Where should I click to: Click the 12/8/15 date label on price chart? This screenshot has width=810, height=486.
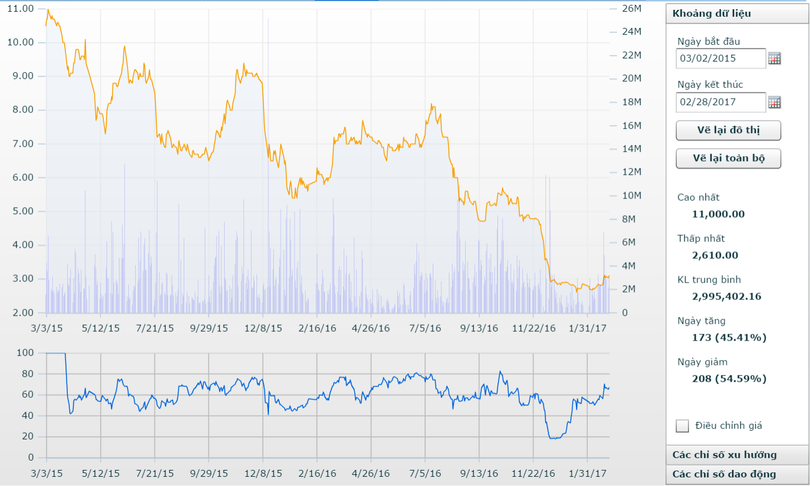[266, 327]
